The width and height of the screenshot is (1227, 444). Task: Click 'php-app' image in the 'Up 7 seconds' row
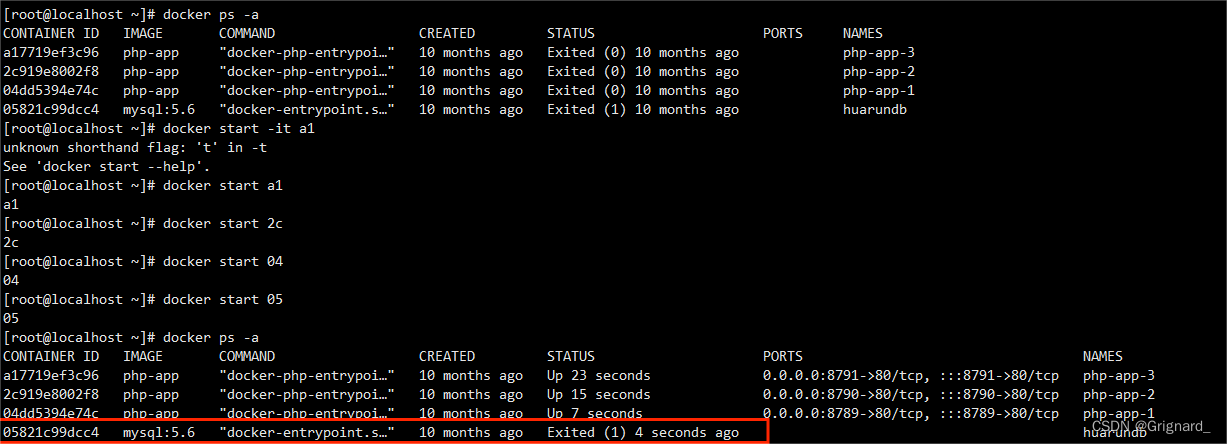pyautogui.click(x=151, y=413)
